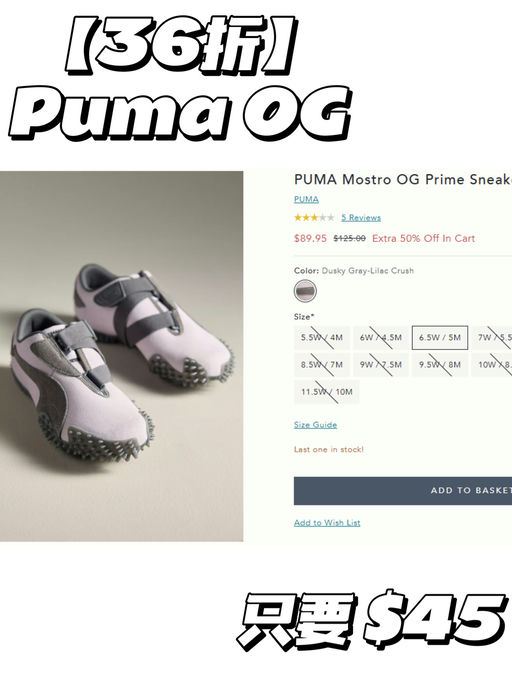512x683 pixels.
Task: Select the 8.5W / 7M size option
Action: point(322,365)
